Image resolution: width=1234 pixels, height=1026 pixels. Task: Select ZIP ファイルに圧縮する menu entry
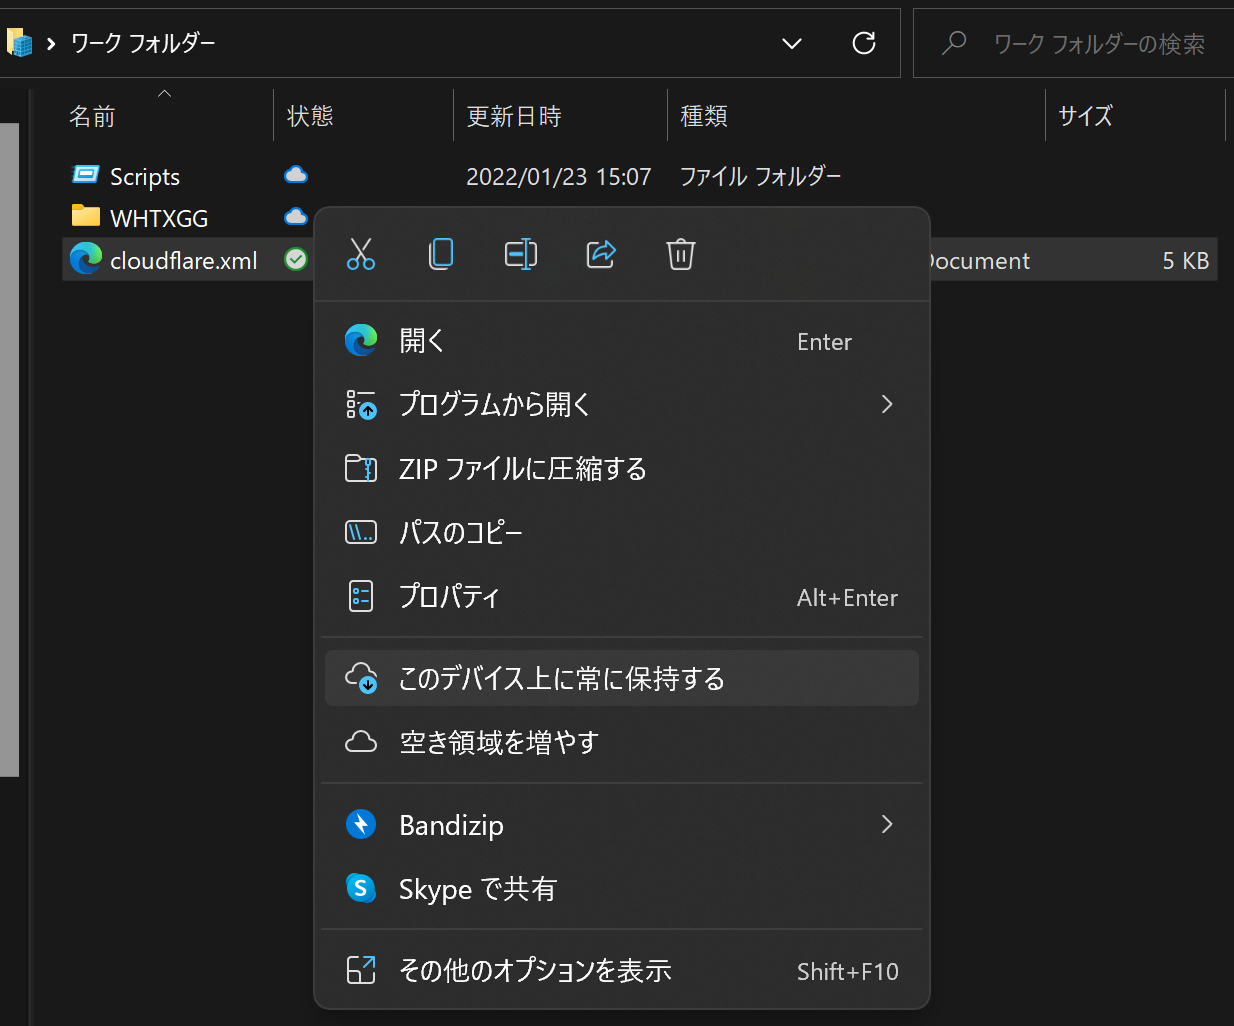622,468
